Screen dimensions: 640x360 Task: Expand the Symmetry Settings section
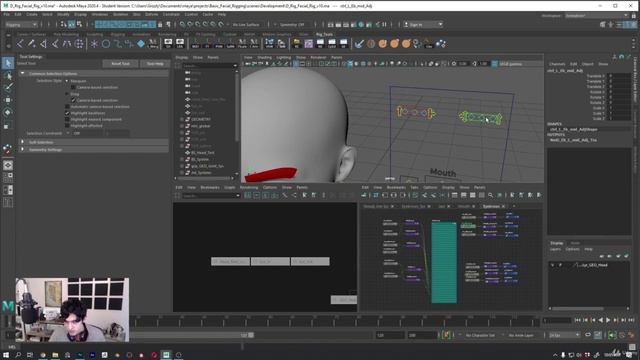(23, 149)
